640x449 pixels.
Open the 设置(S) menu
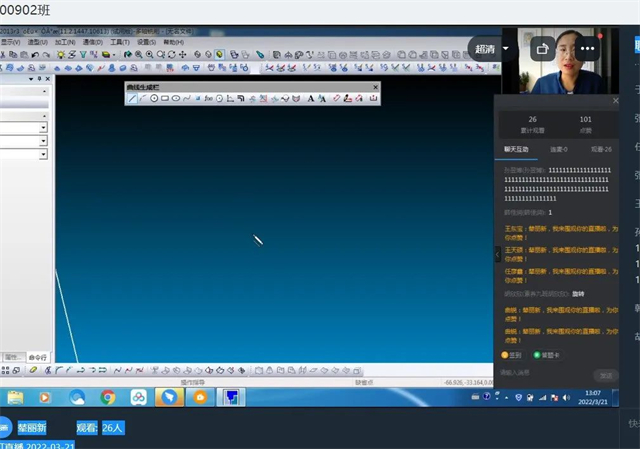coord(146,42)
